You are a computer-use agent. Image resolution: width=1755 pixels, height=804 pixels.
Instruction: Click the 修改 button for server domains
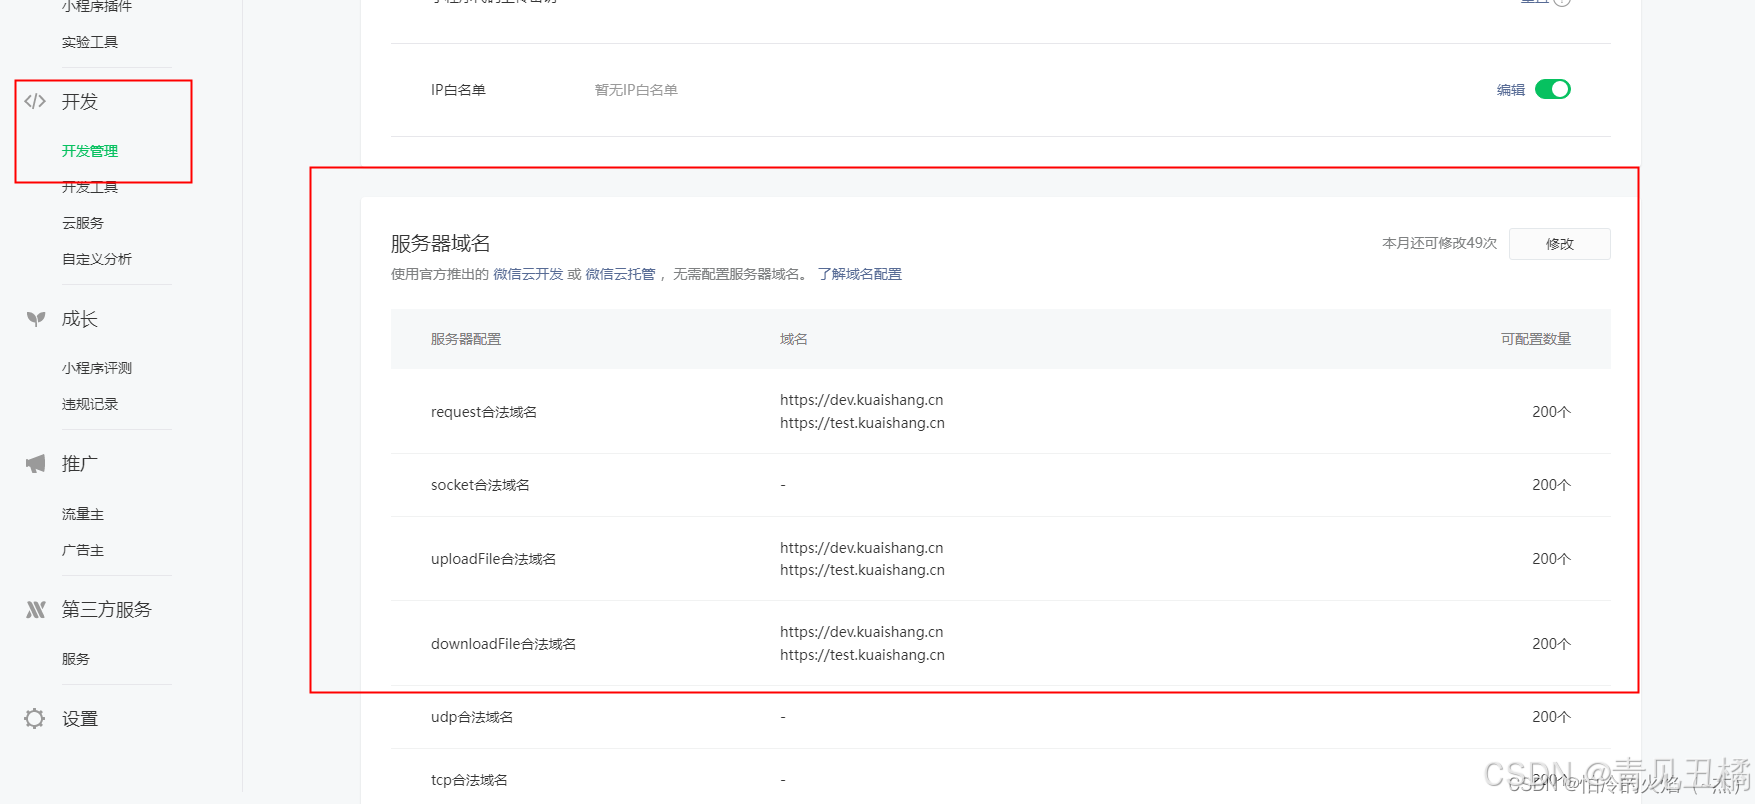click(1559, 244)
